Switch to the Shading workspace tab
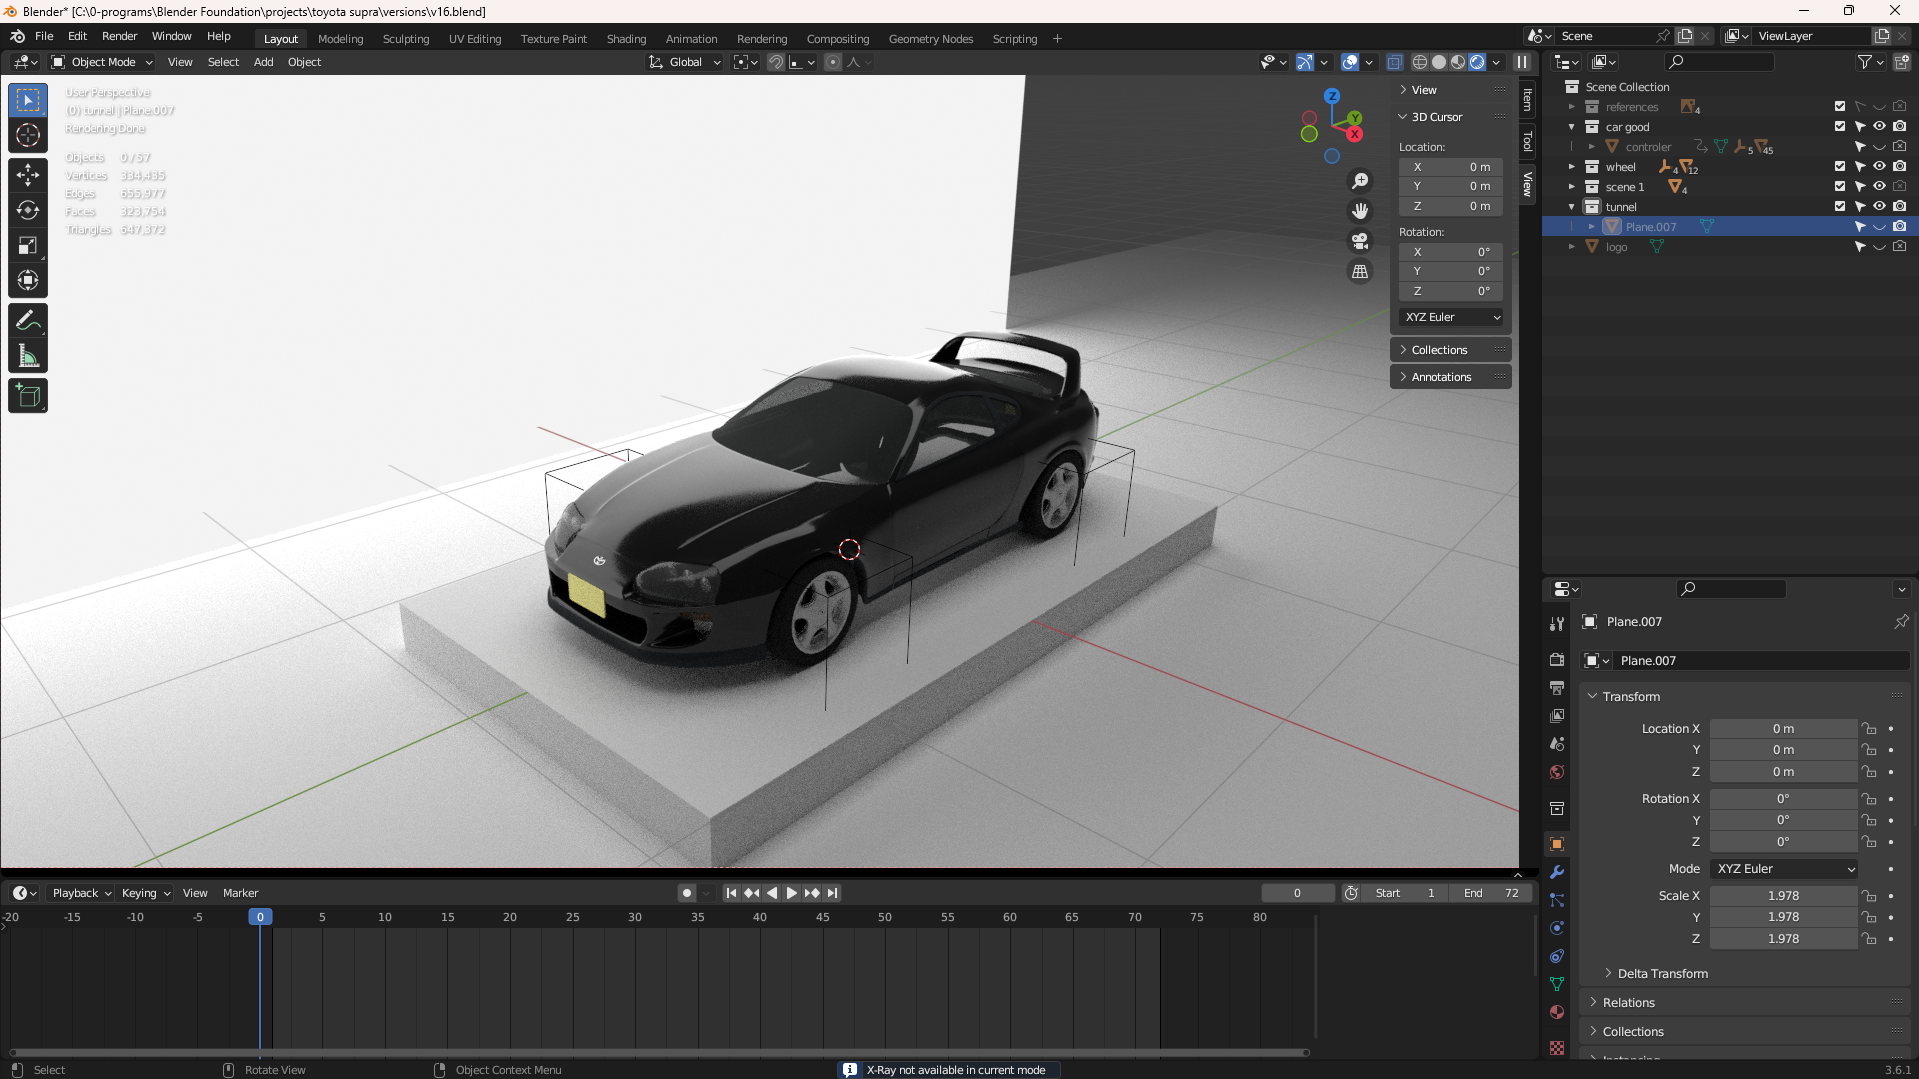 tap(626, 39)
